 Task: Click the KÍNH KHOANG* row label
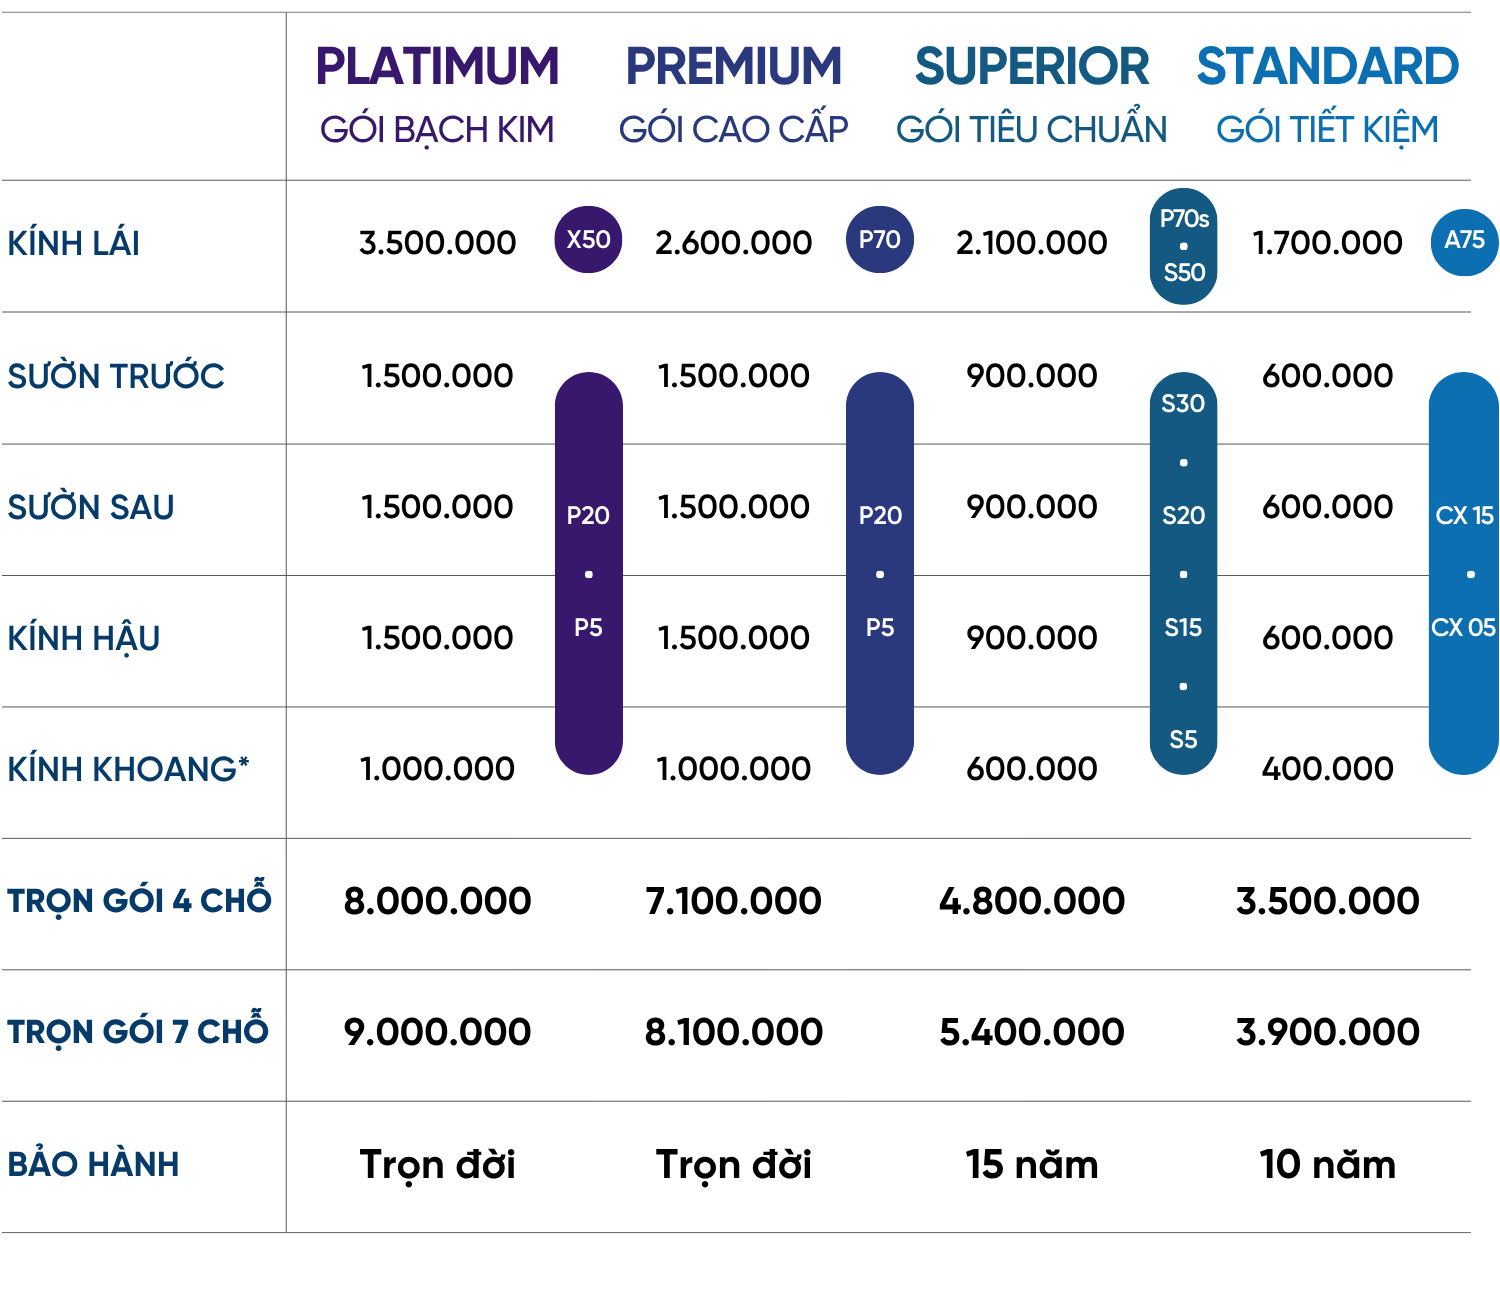(128, 769)
